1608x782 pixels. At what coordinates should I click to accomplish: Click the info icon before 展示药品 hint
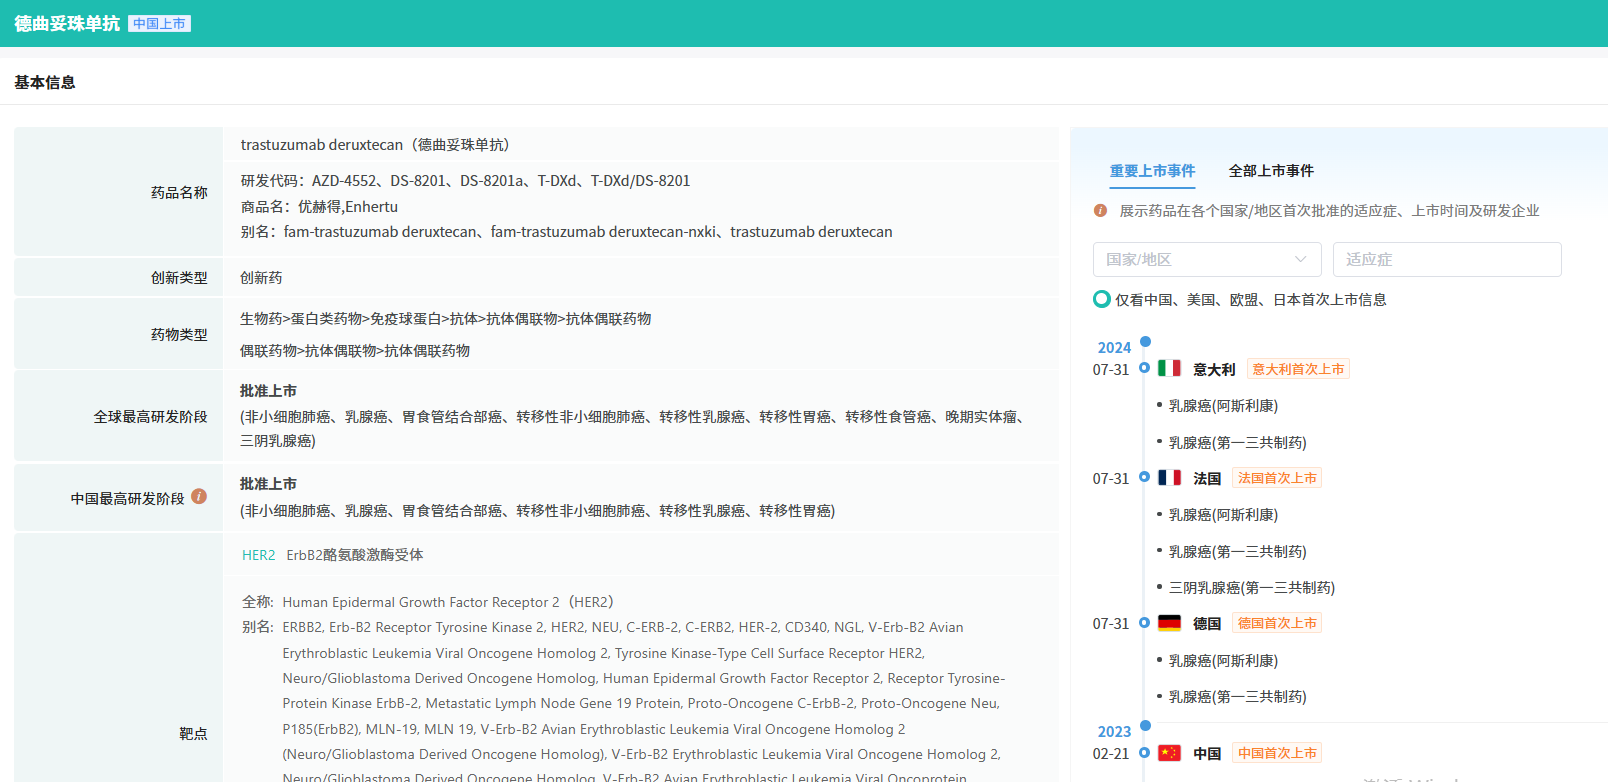tap(1100, 211)
